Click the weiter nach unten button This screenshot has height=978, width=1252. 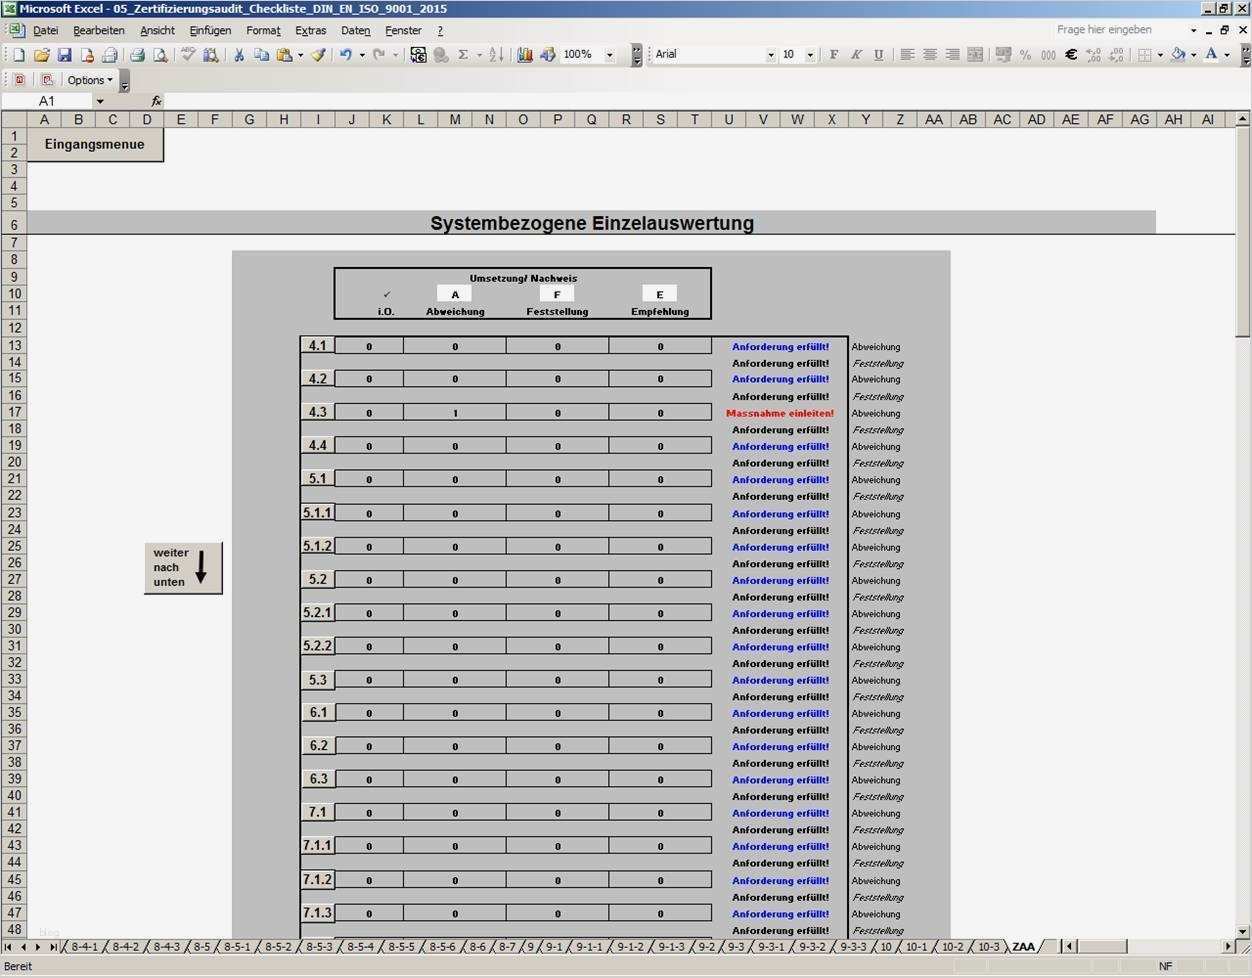[182, 567]
